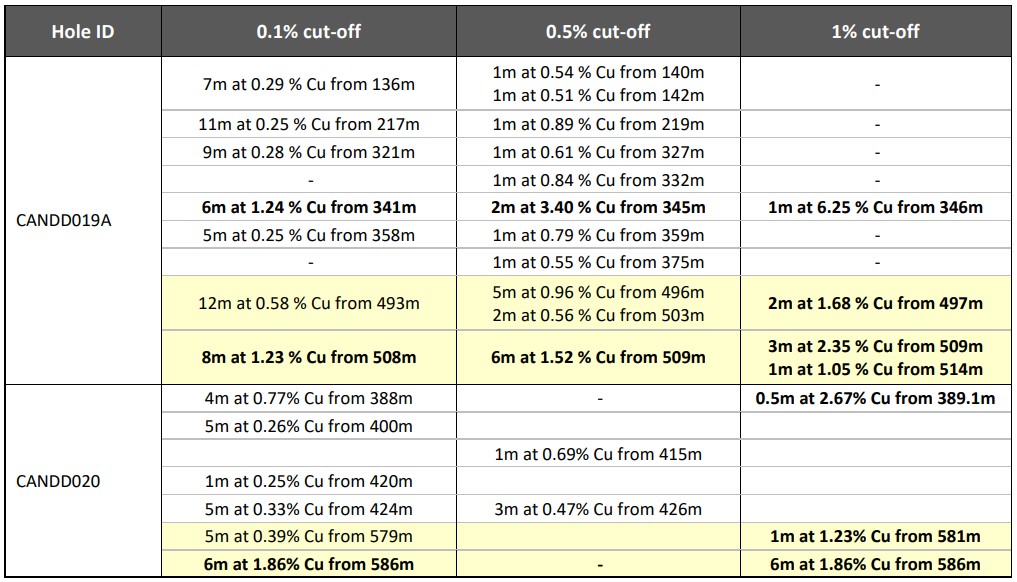Click 1m at 0.69% Cu from 415m

pyautogui.click(x=598, y=454)
